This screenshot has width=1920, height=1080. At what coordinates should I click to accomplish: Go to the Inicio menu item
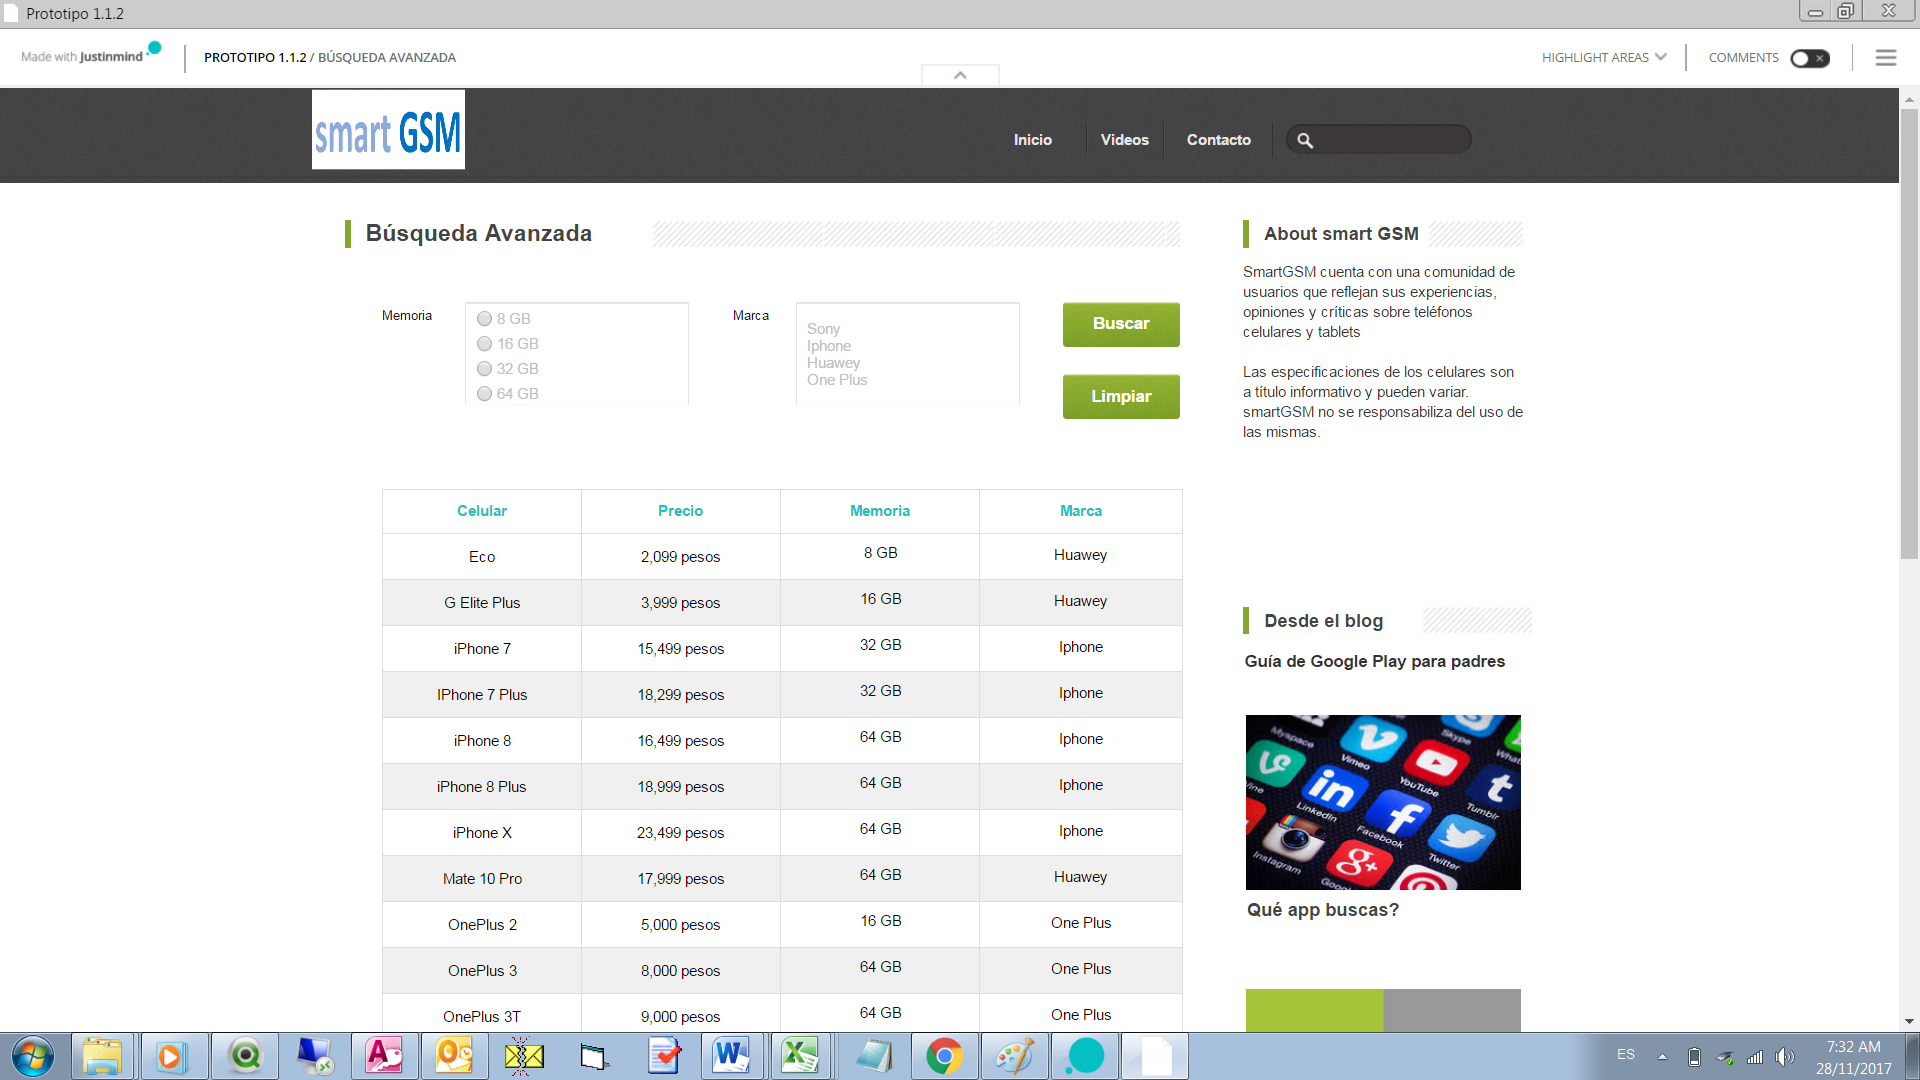pos(1032,140)
